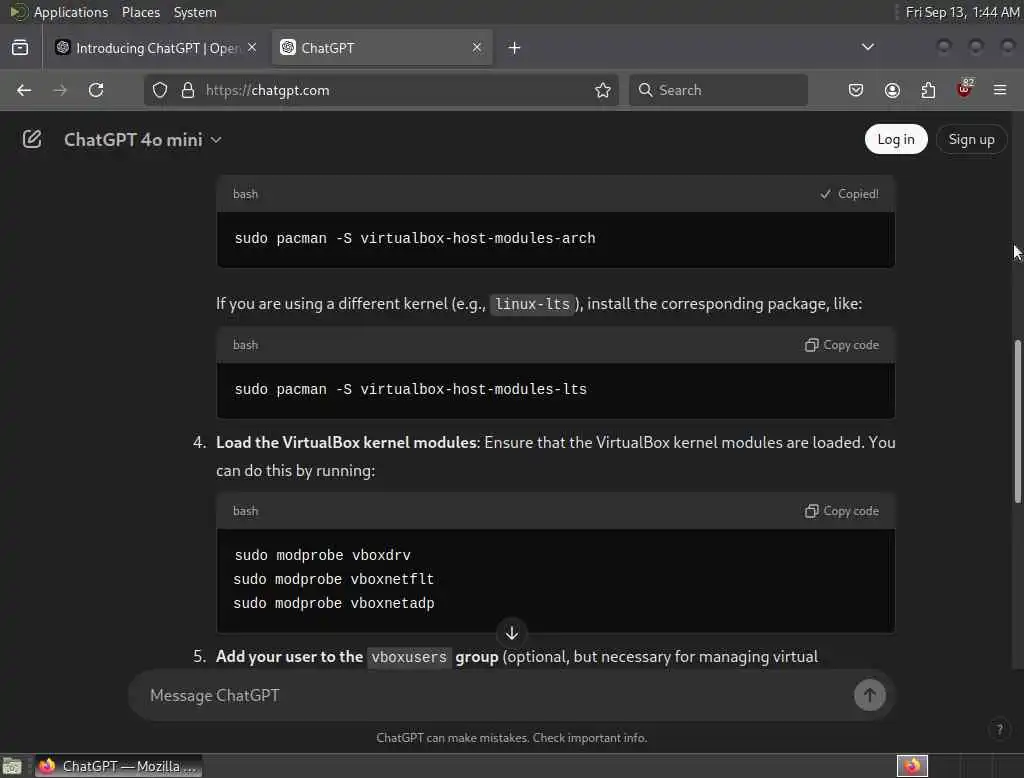Click the page vertical scrollbar thumb
The width and height of the screenshot is (1024, 778).
[1017, 421]
